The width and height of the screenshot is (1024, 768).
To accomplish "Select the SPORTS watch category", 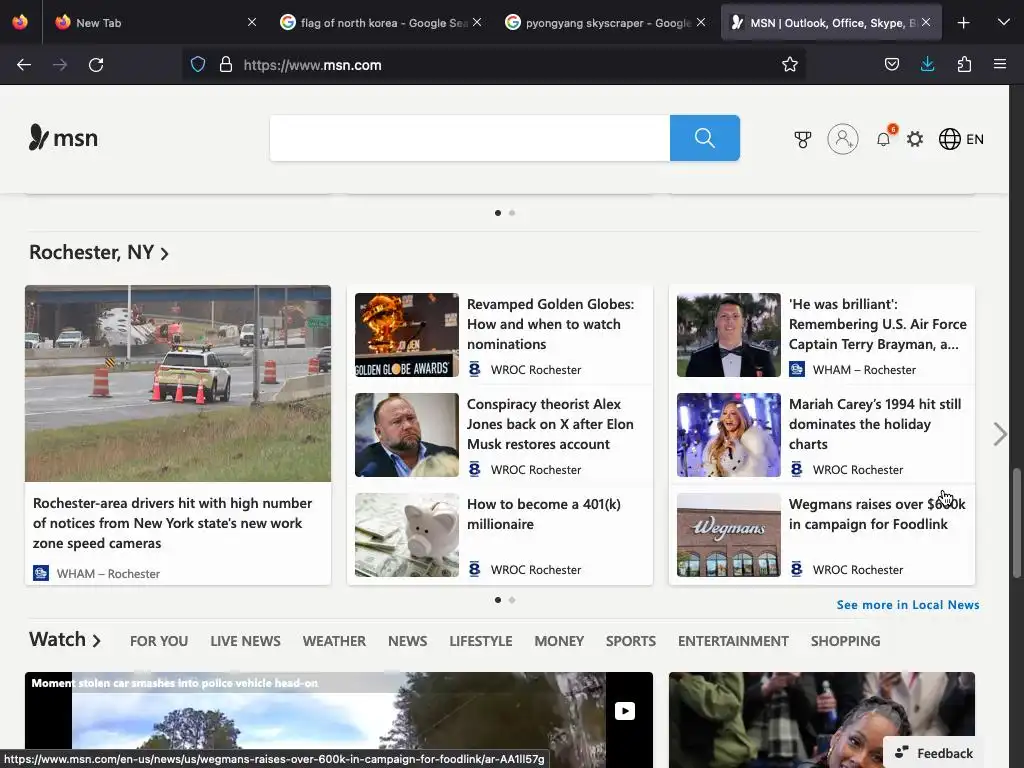I will point(631,641).
